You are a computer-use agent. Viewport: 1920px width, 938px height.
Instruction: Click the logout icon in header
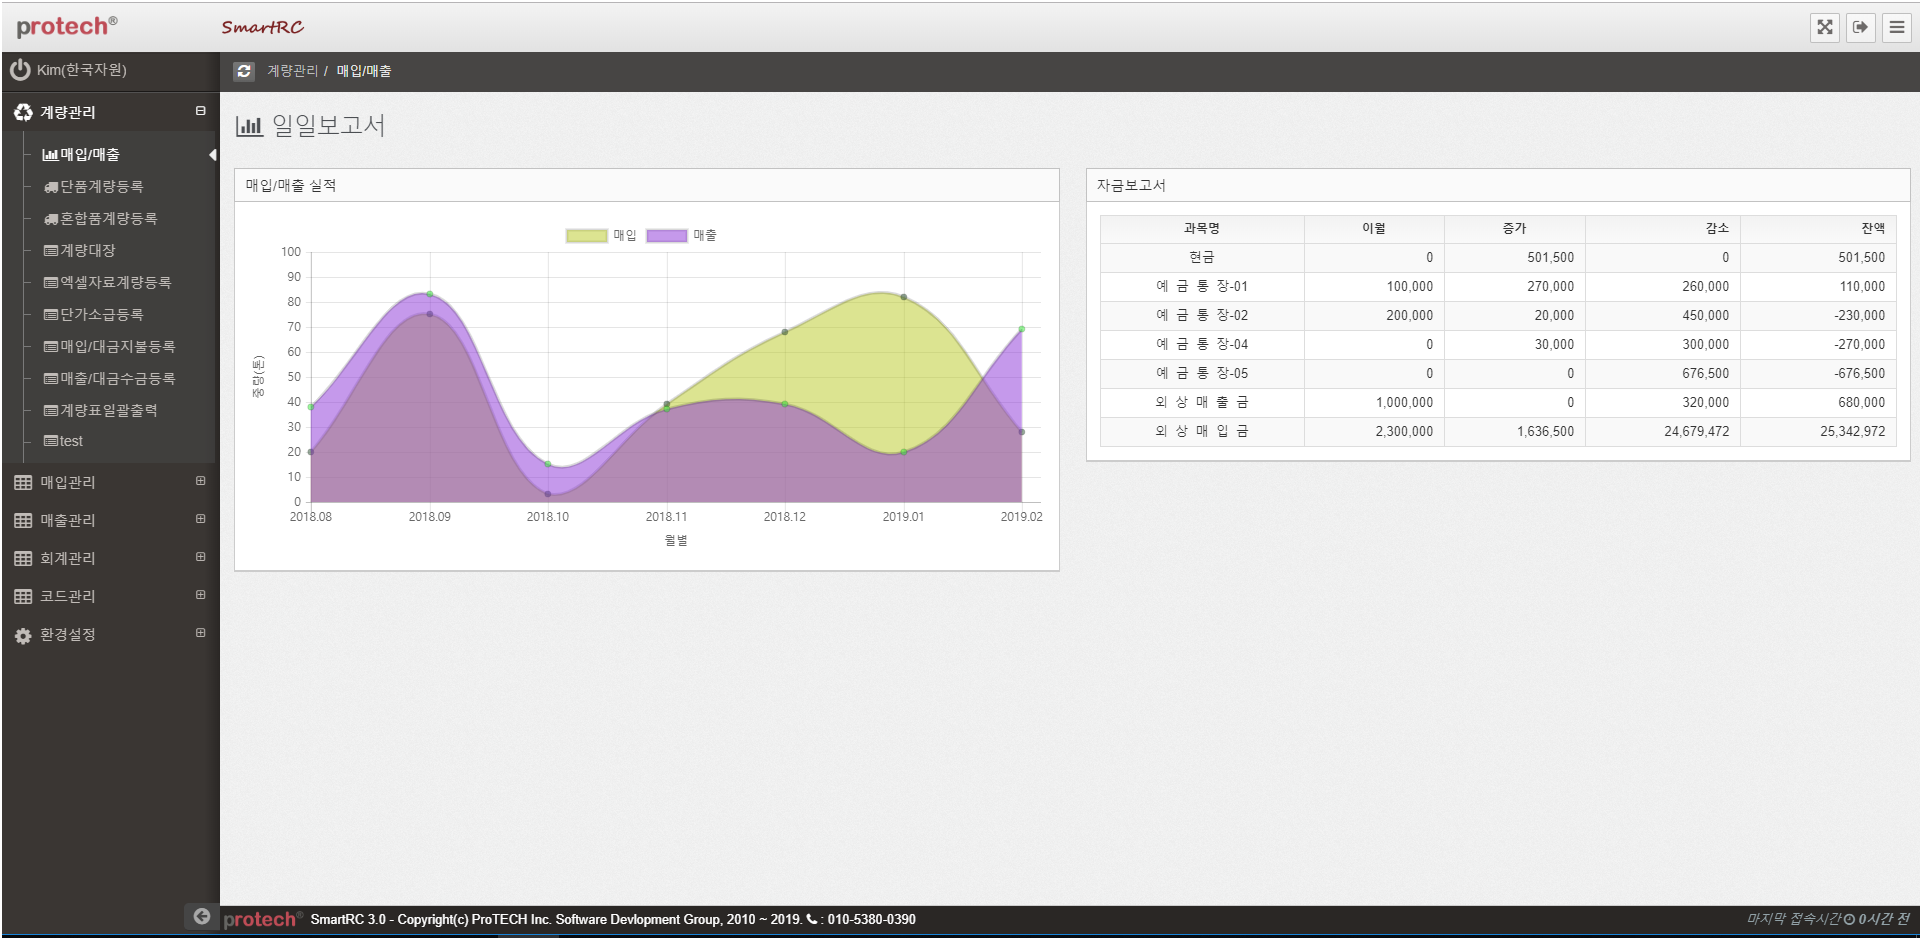coord(1861,27)
